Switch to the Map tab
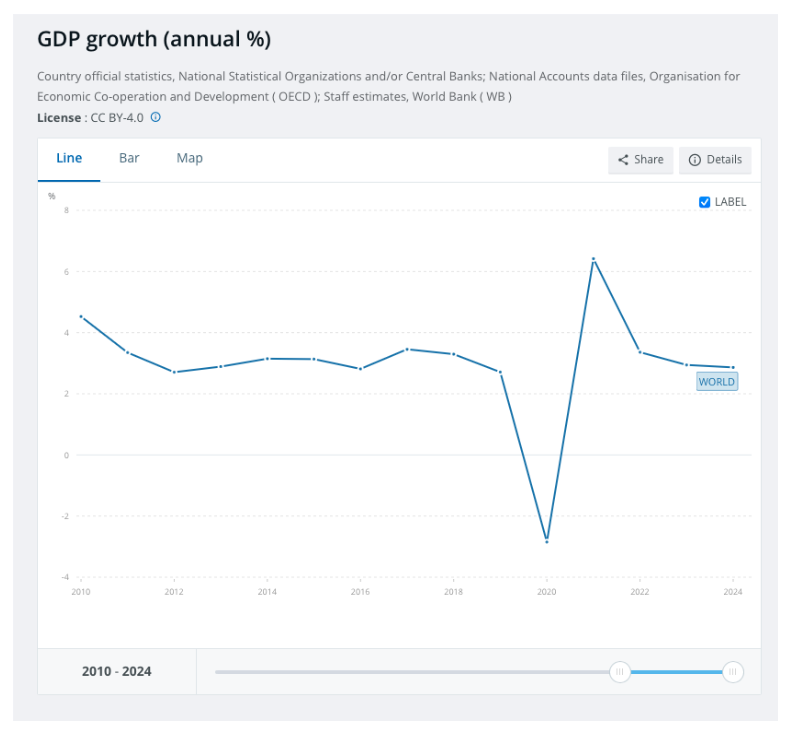 tap(189, 158)
